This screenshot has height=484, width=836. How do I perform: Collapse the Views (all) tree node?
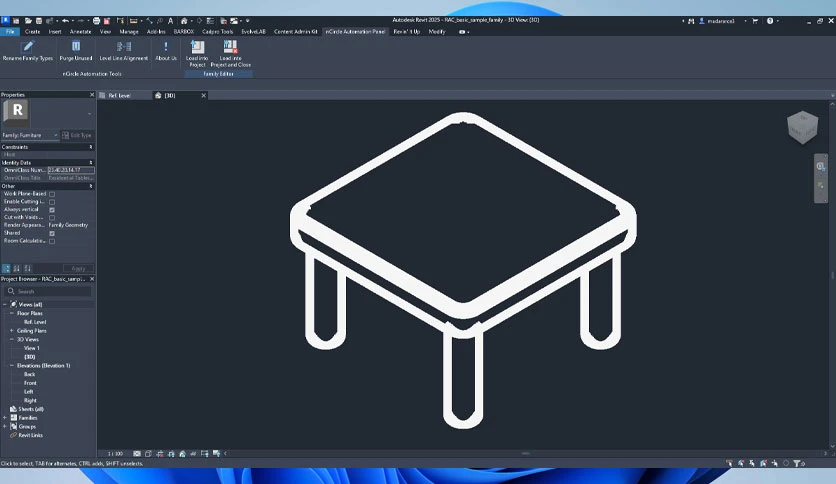[x=5, y=304]
